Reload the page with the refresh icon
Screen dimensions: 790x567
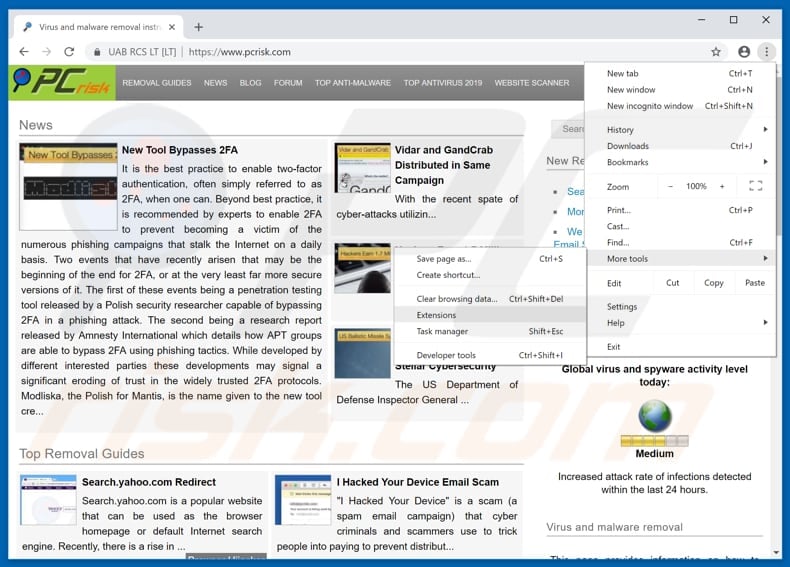coord(69,52)
